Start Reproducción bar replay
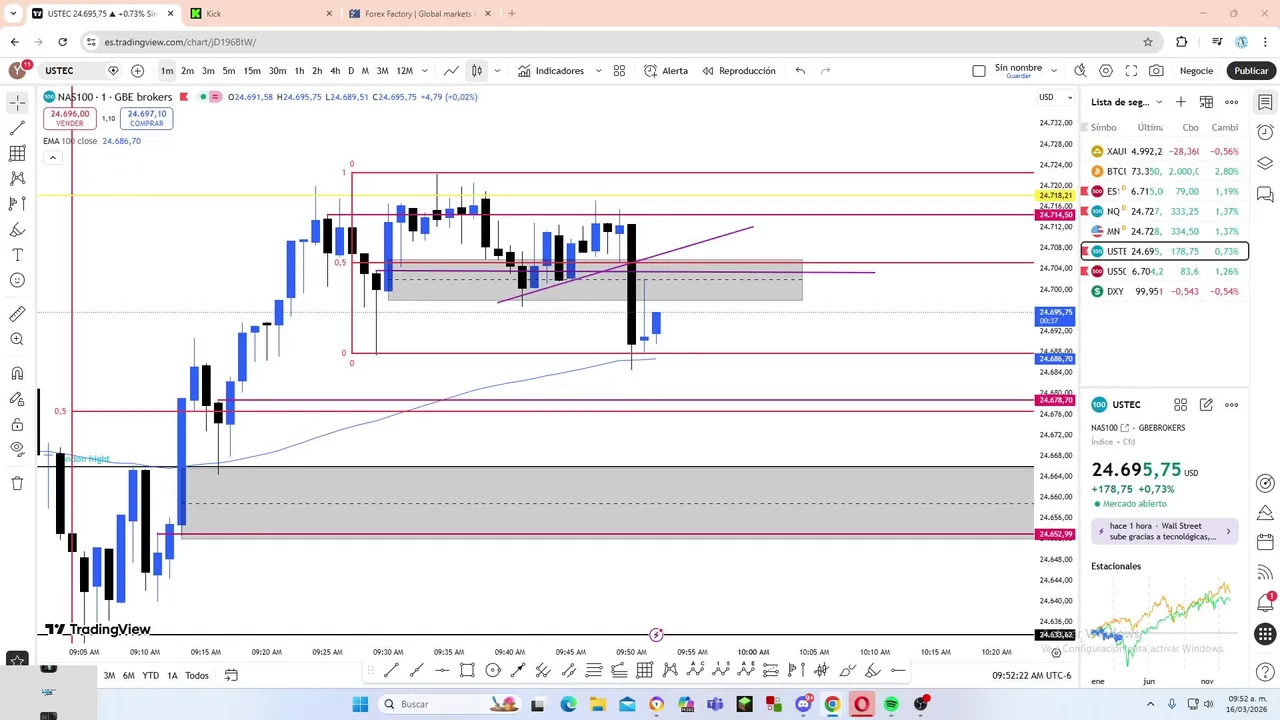This screenshot has height=720, width=1280. 739,71
